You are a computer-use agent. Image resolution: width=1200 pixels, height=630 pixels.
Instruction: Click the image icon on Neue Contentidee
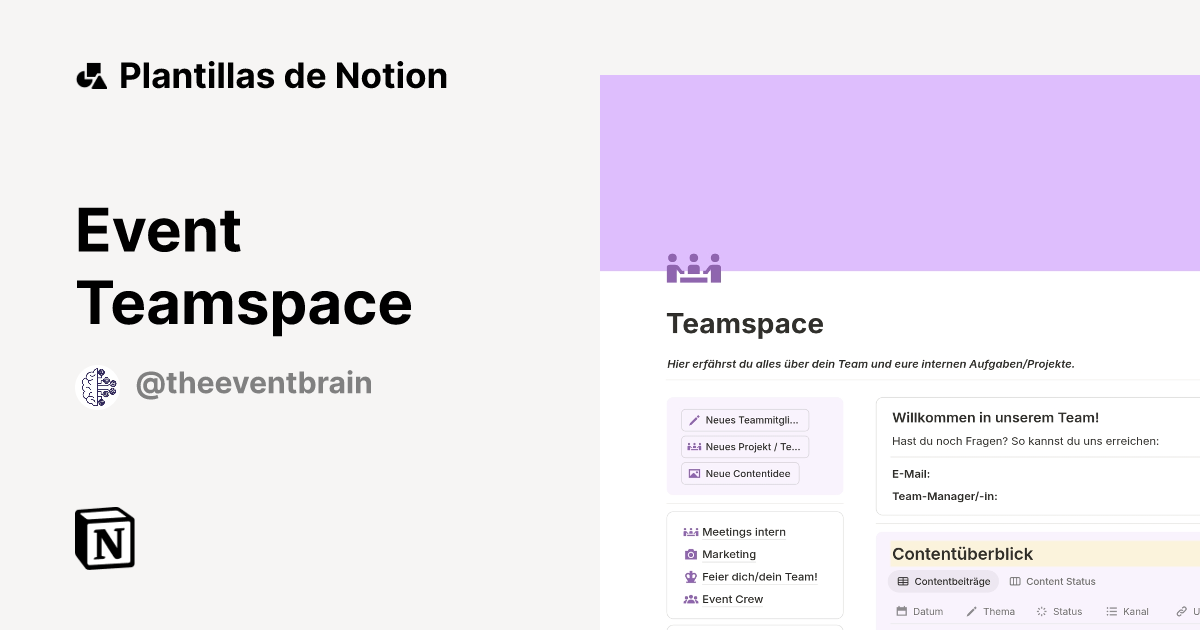[694, 473]
